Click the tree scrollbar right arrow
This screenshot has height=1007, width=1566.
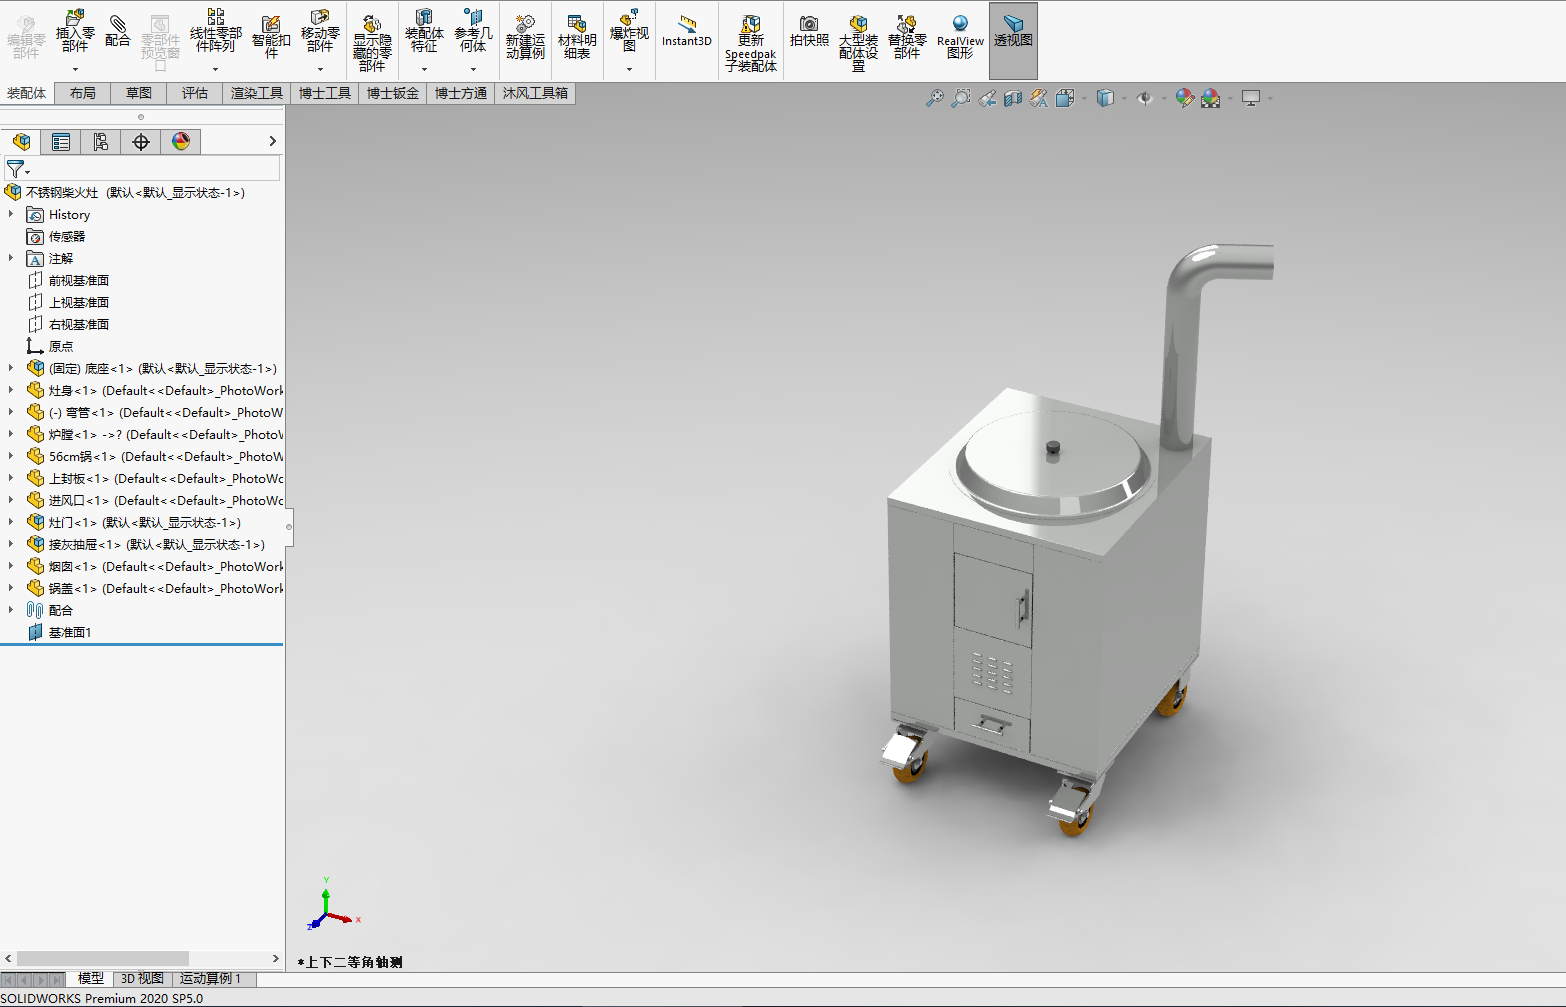coord(276,959)
